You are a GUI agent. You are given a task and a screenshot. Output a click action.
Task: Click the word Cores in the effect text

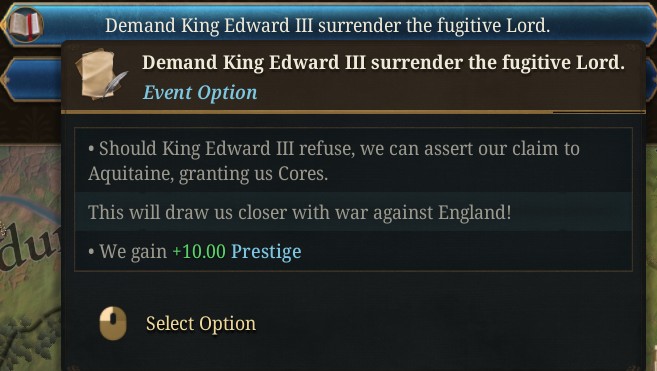(303, 174)
